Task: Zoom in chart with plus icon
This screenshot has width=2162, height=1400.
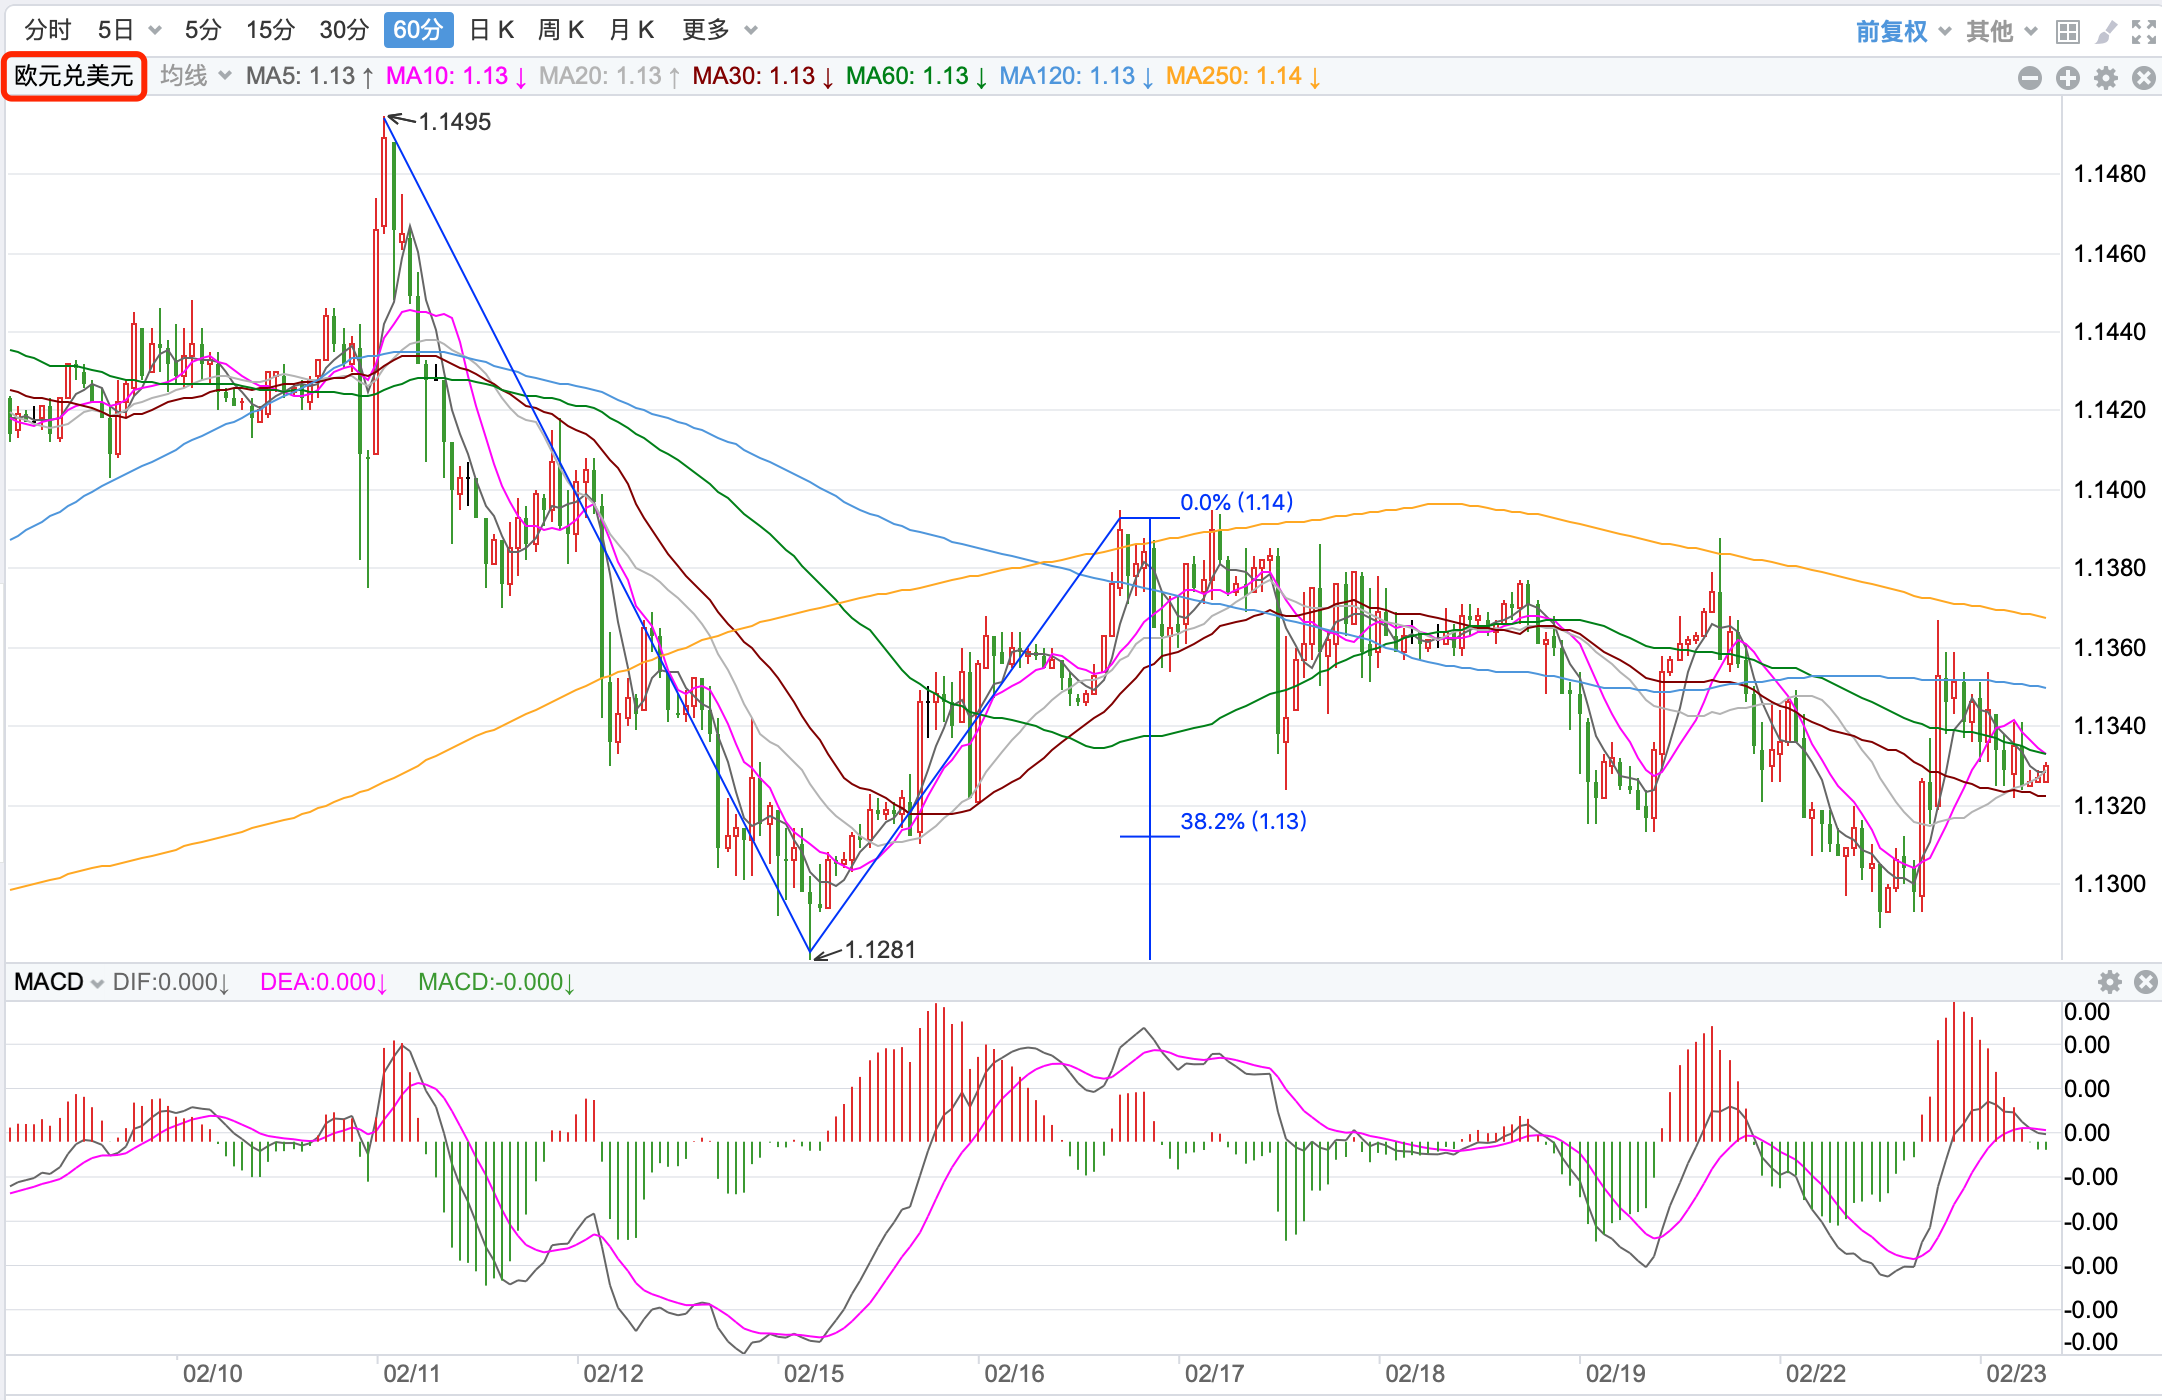Action: (2068, 78)
